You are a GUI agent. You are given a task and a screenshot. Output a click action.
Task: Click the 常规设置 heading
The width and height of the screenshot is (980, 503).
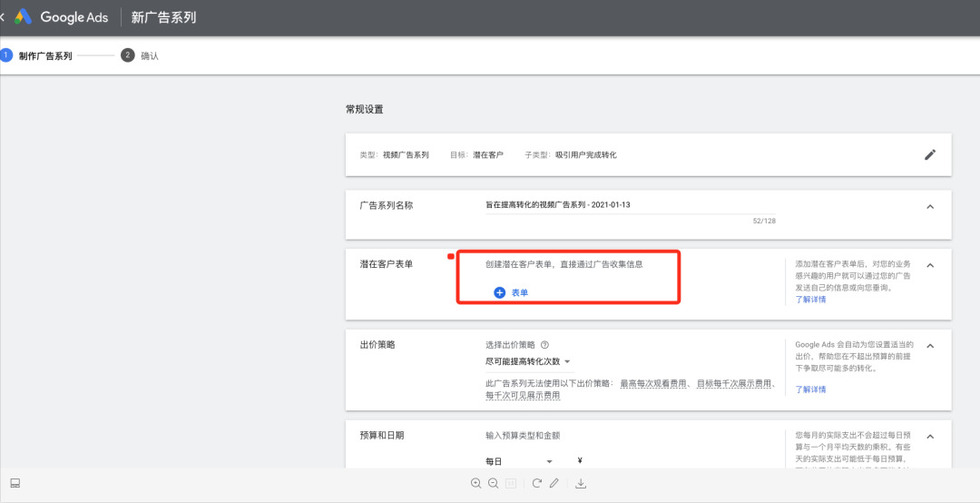tap(364, 110)
